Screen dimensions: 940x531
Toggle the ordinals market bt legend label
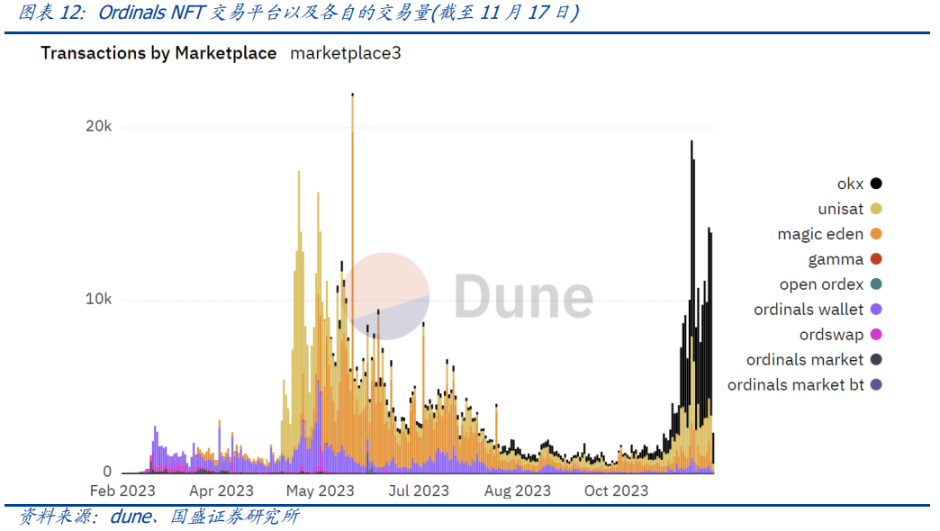pos(796,385)
